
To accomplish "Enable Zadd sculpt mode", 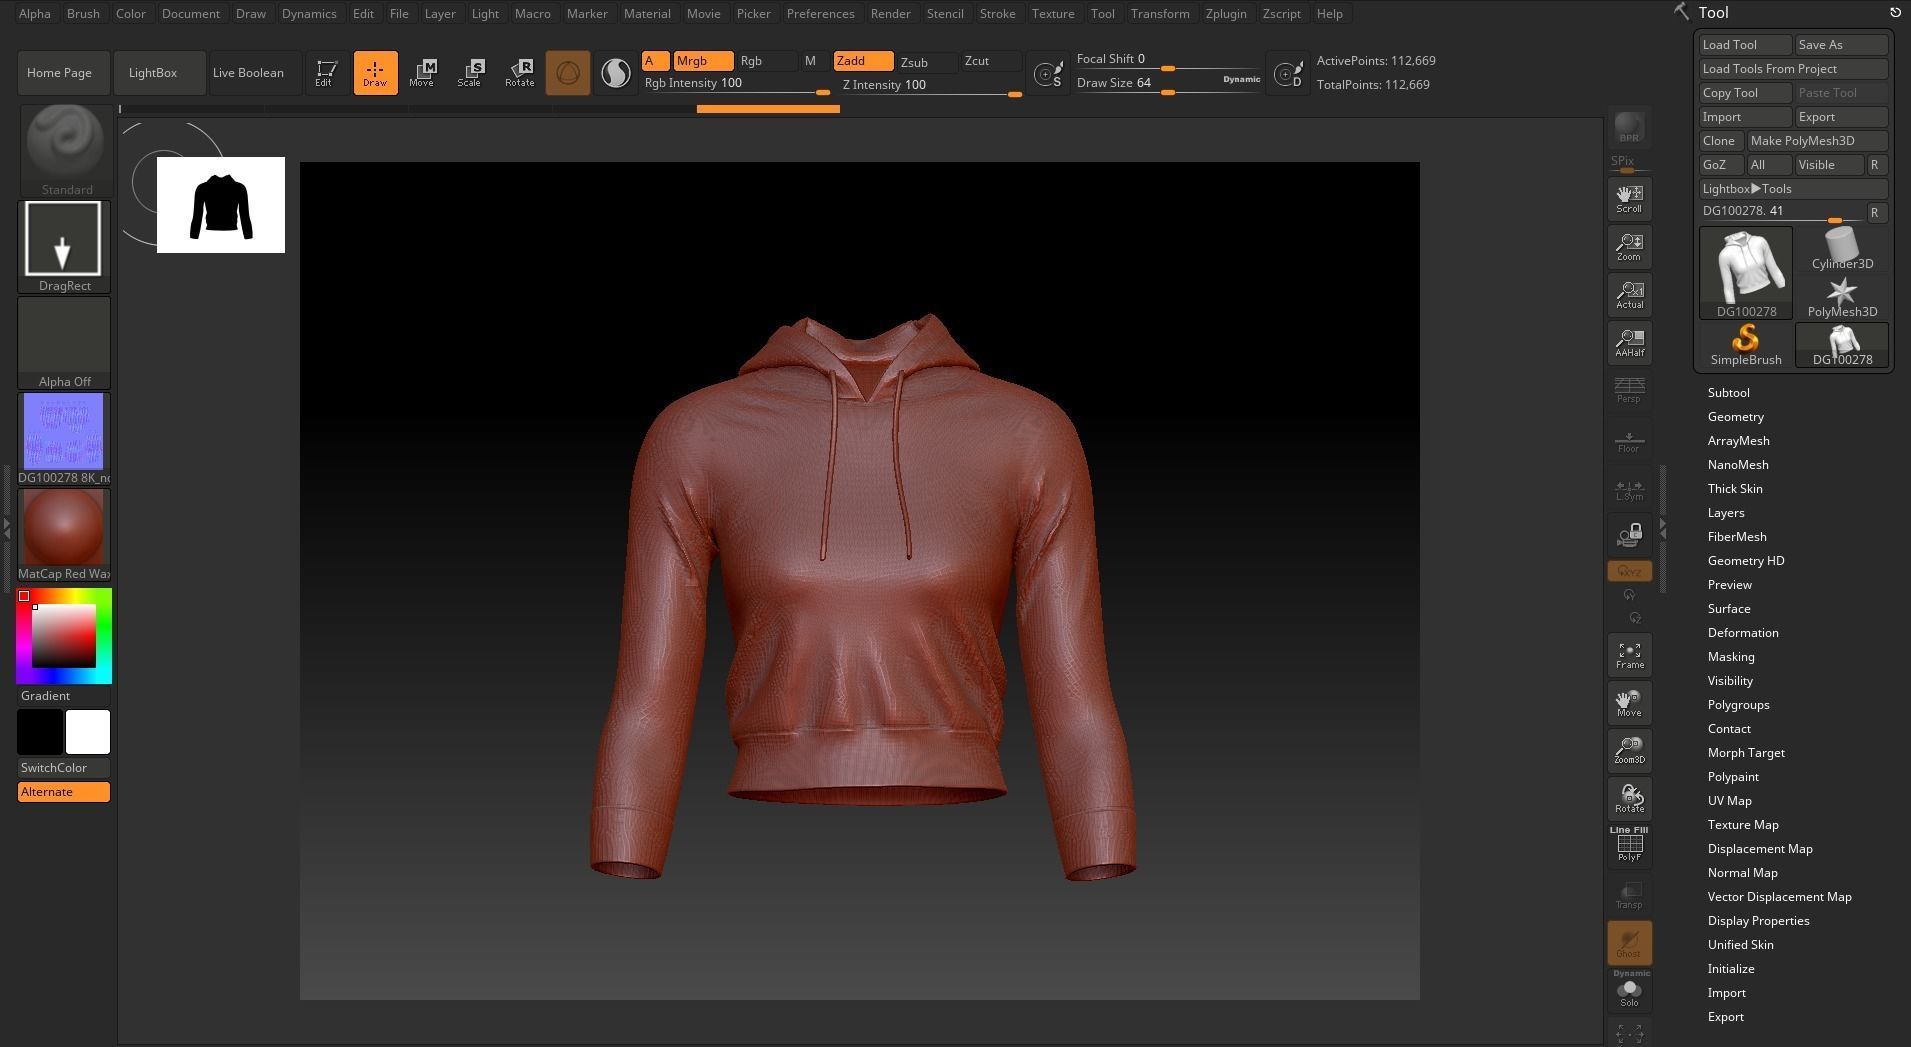I will (863, 61).
